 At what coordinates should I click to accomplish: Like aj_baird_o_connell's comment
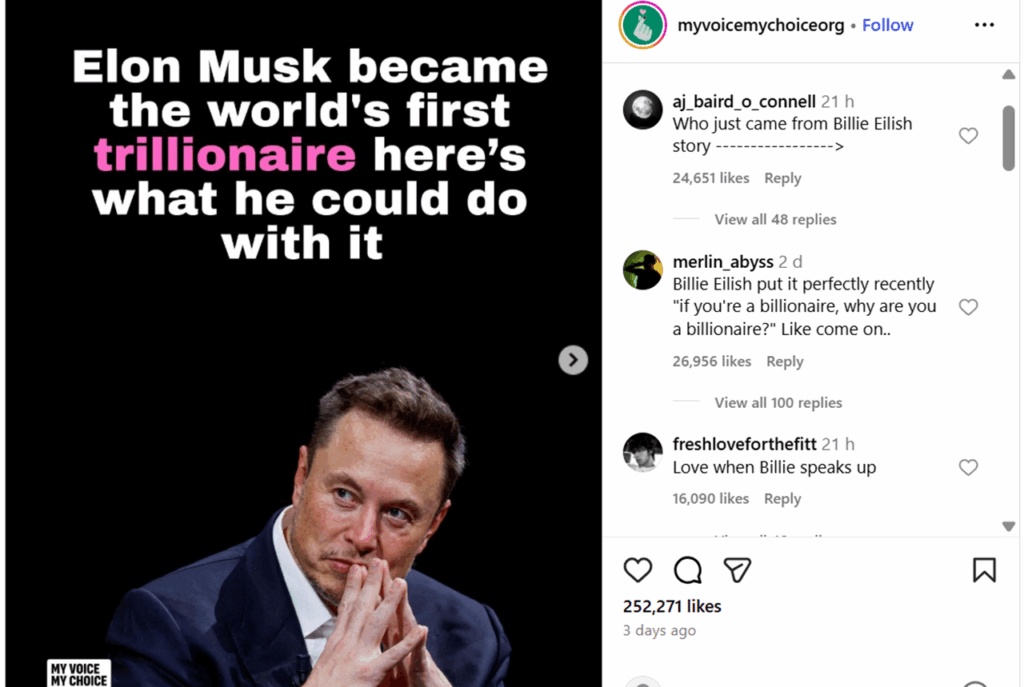point(968,136)
